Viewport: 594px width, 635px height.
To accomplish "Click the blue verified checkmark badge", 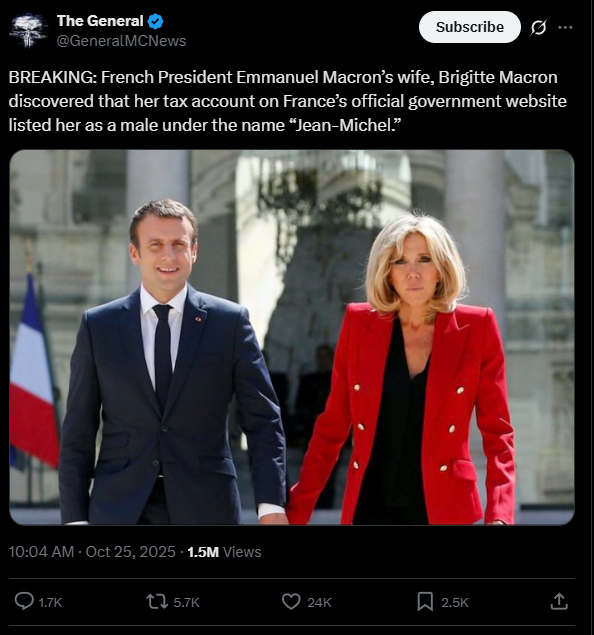I will 155,21.
